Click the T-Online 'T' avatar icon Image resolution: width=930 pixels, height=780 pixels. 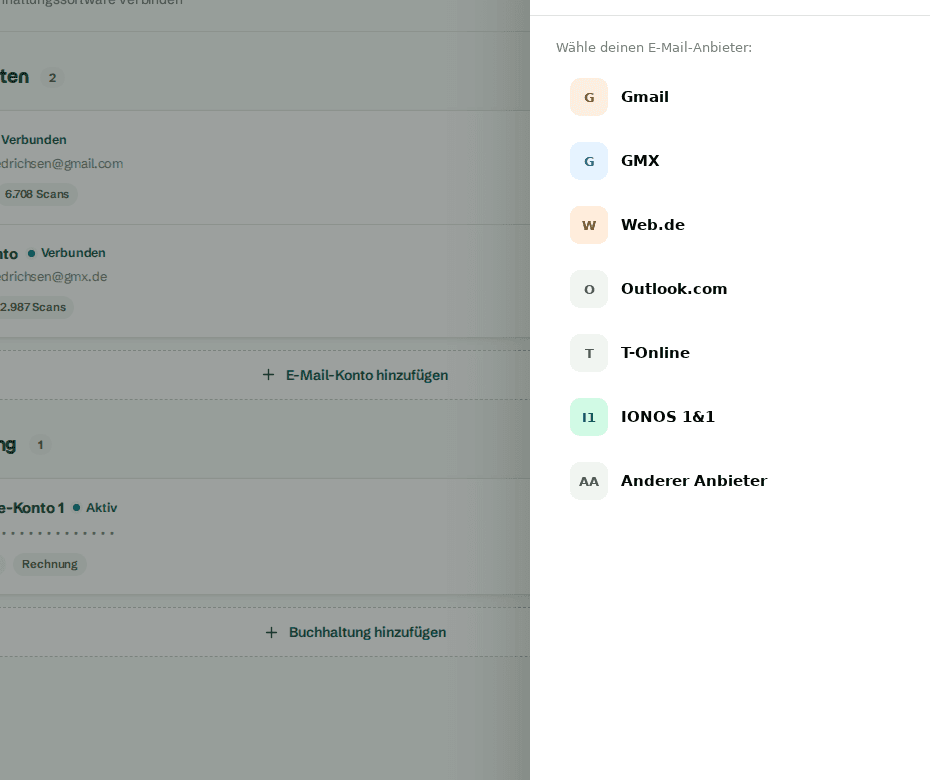[x=589, y=353]
